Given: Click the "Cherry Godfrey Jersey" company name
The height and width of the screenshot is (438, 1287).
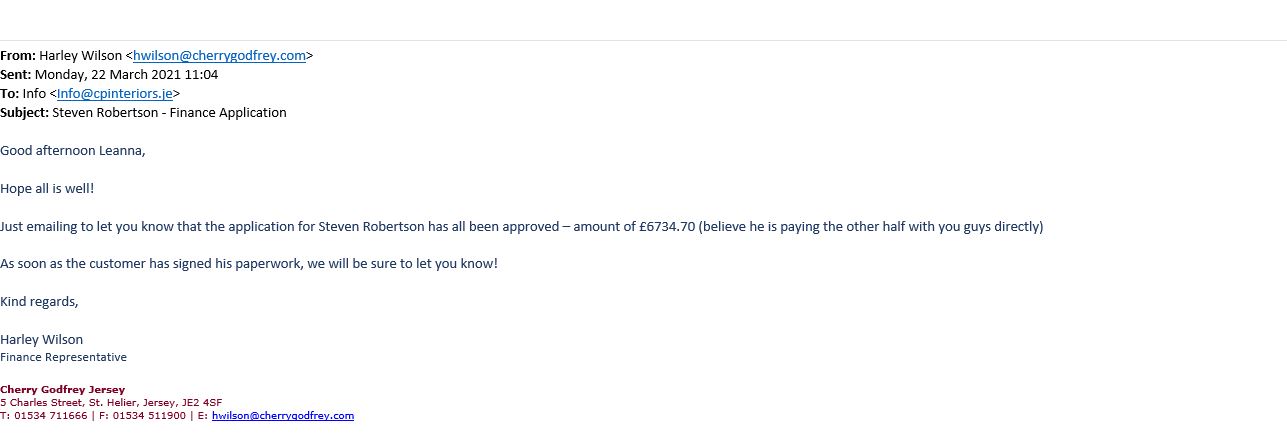Looking at the screenshot, I should (x=62, y=389).
